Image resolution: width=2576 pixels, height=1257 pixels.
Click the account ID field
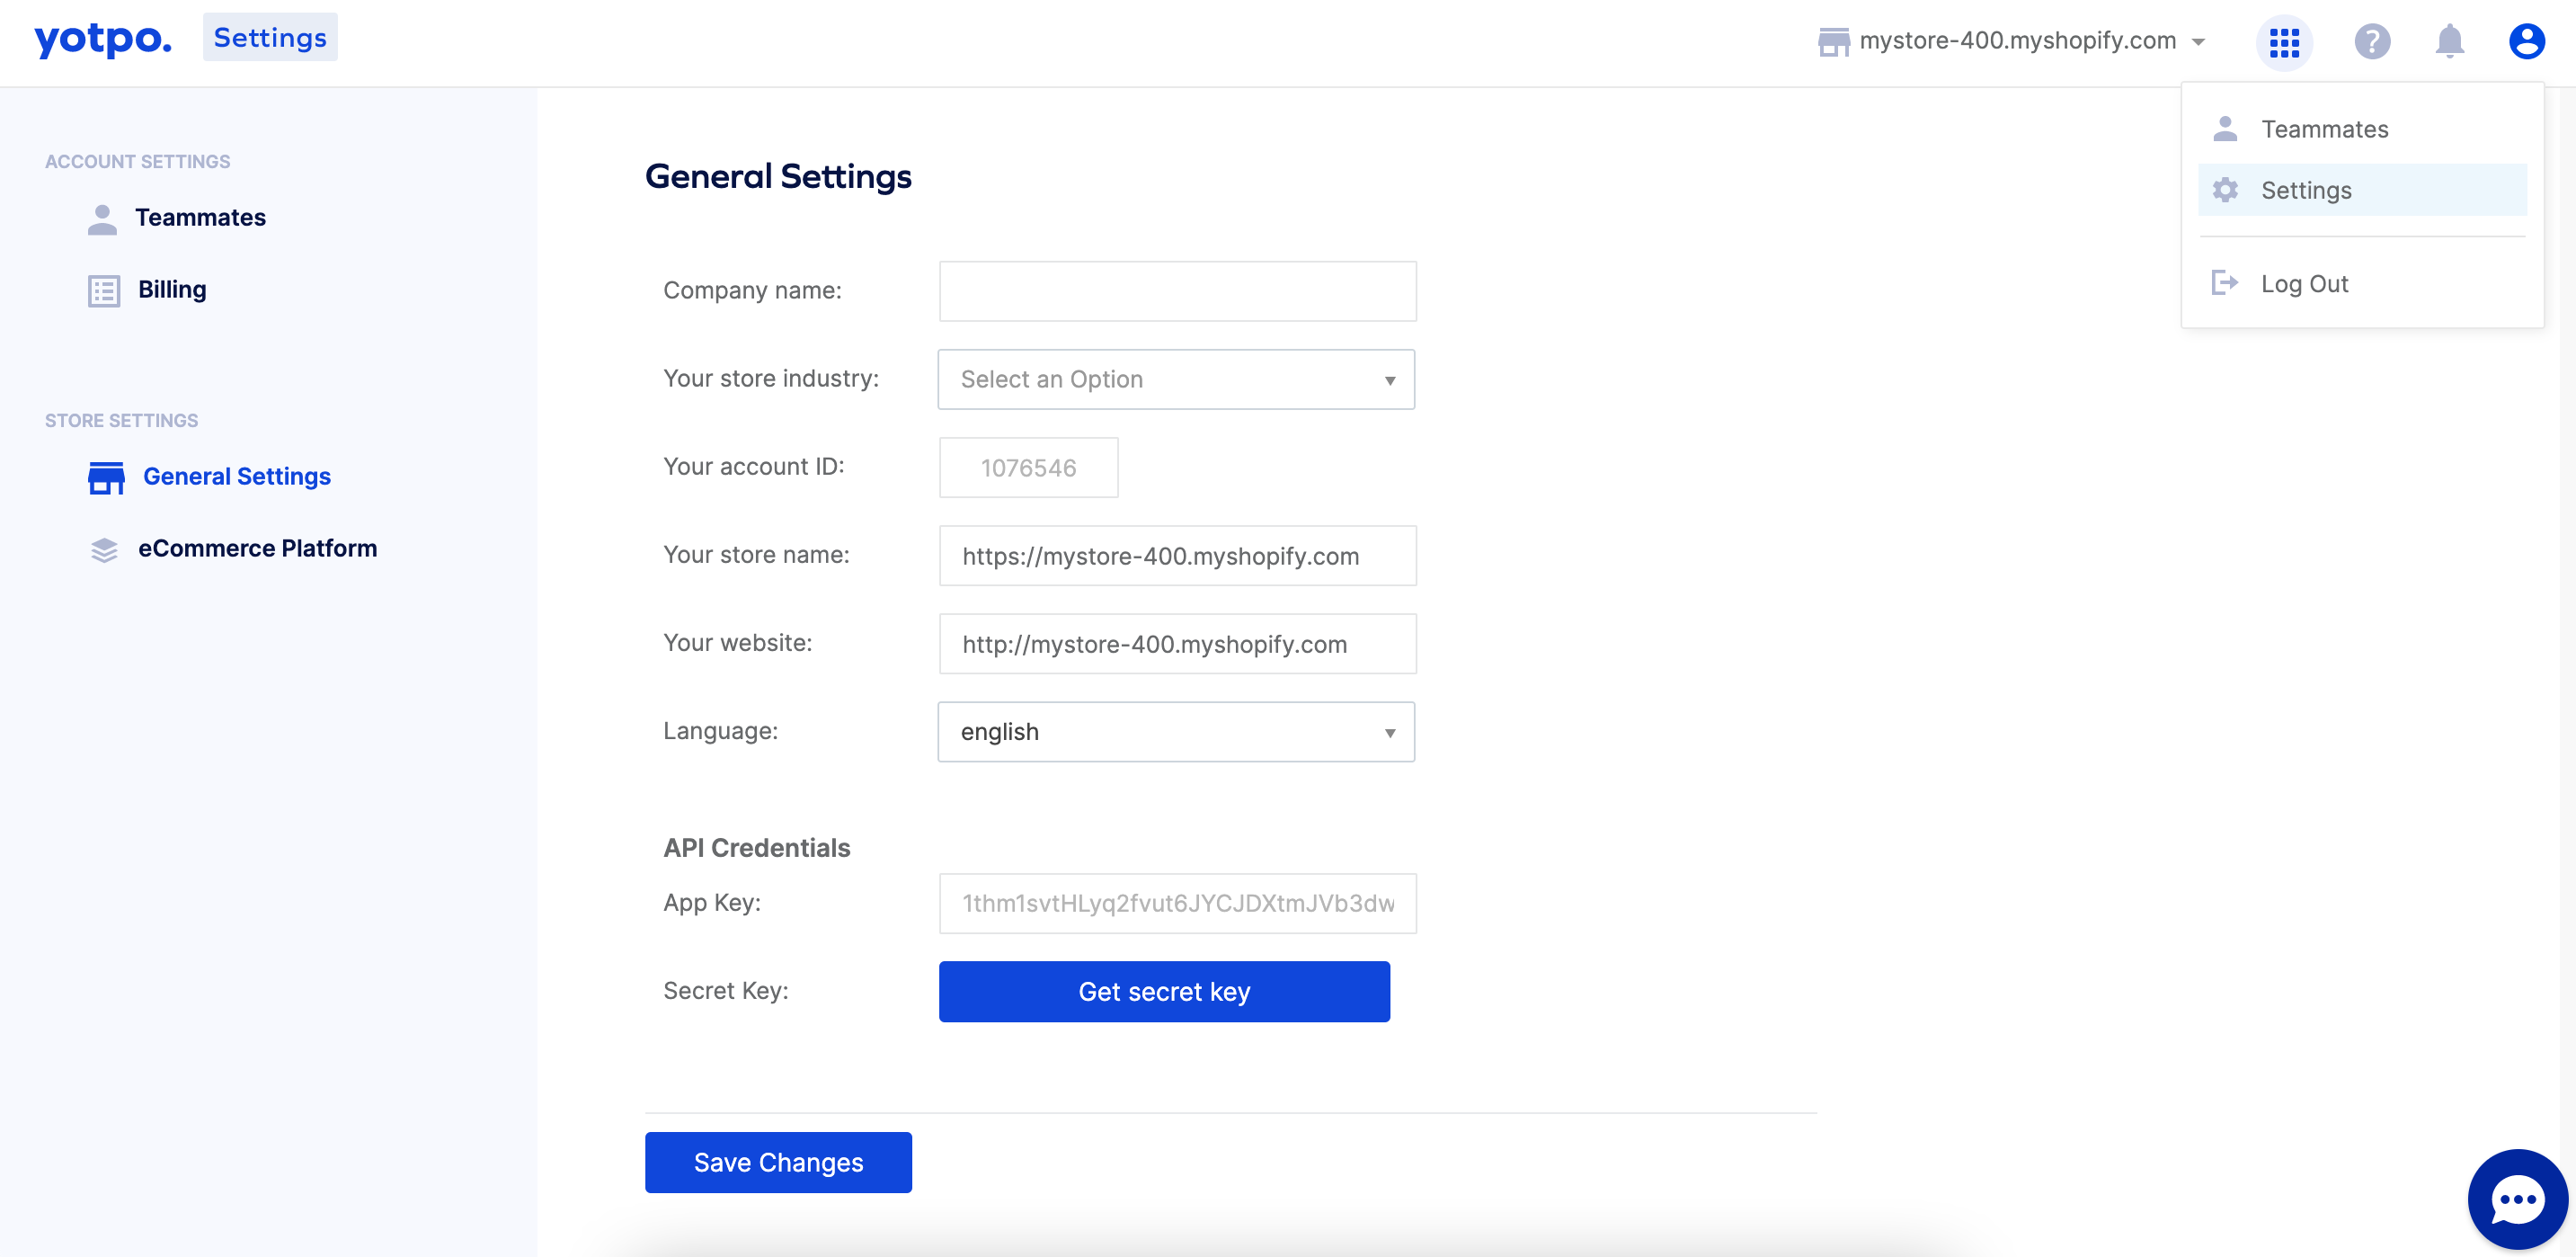coord(1028,468)
